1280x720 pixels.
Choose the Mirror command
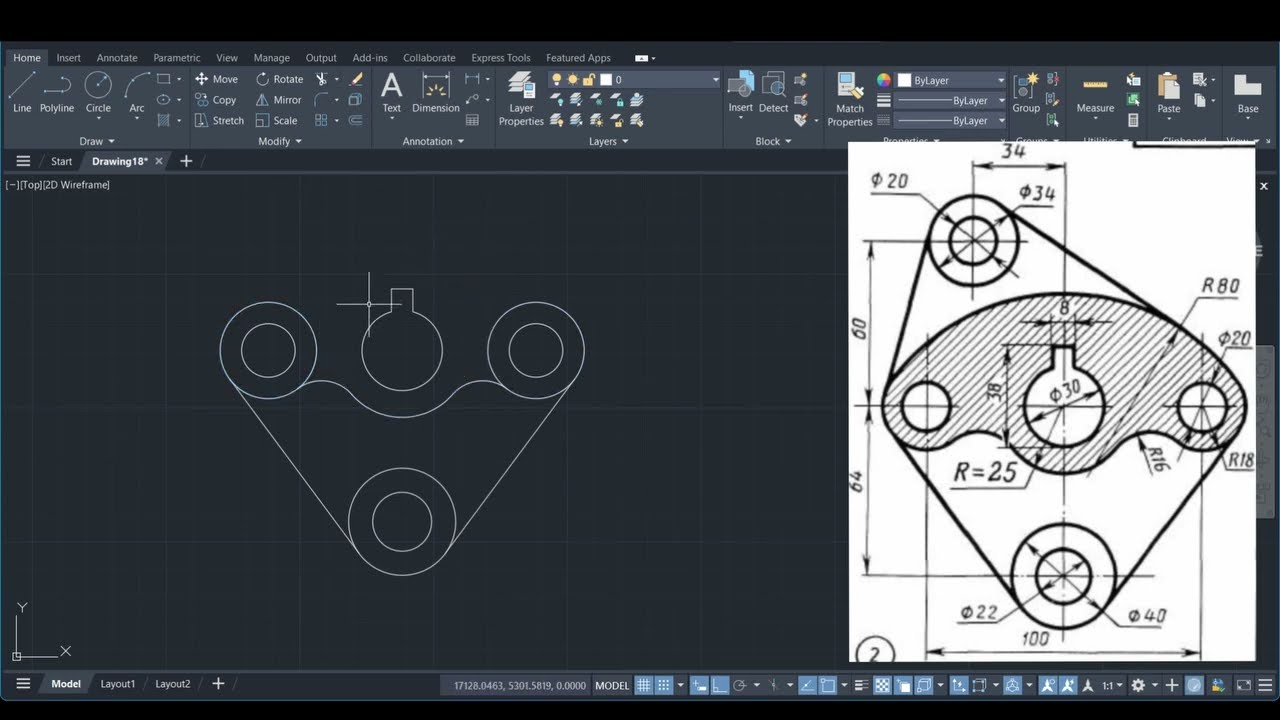coord(278,100)
